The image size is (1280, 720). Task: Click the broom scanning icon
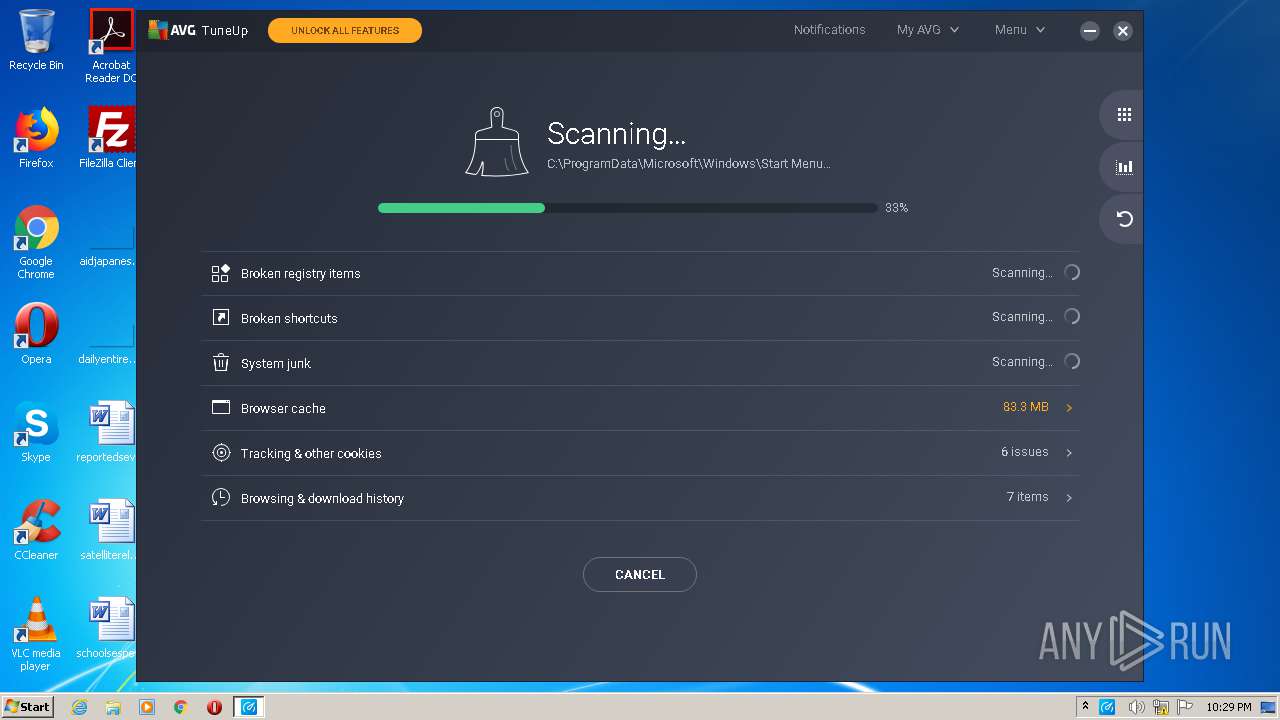pos(497,142)
